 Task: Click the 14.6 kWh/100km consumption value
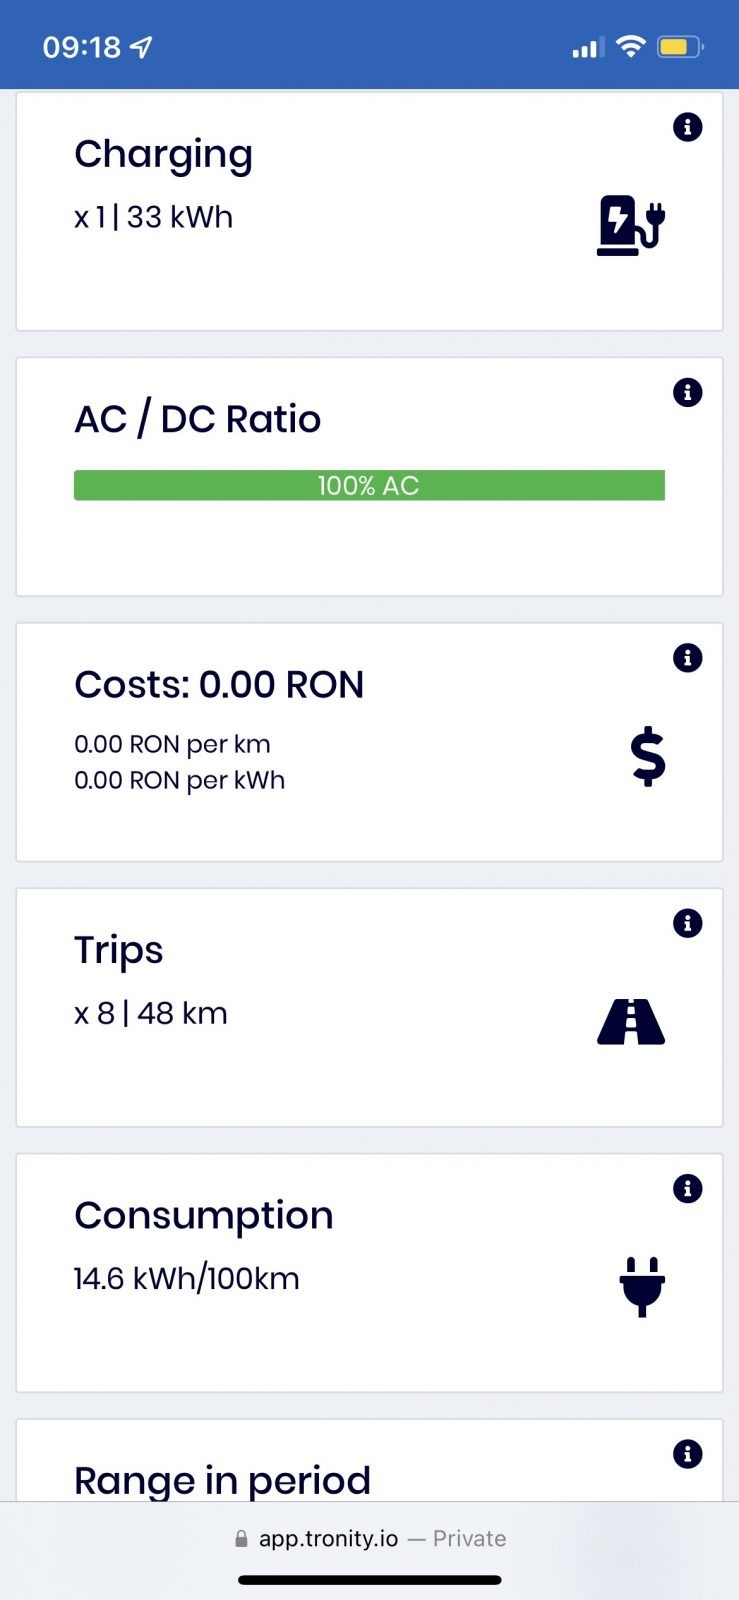click(187, 1278)
